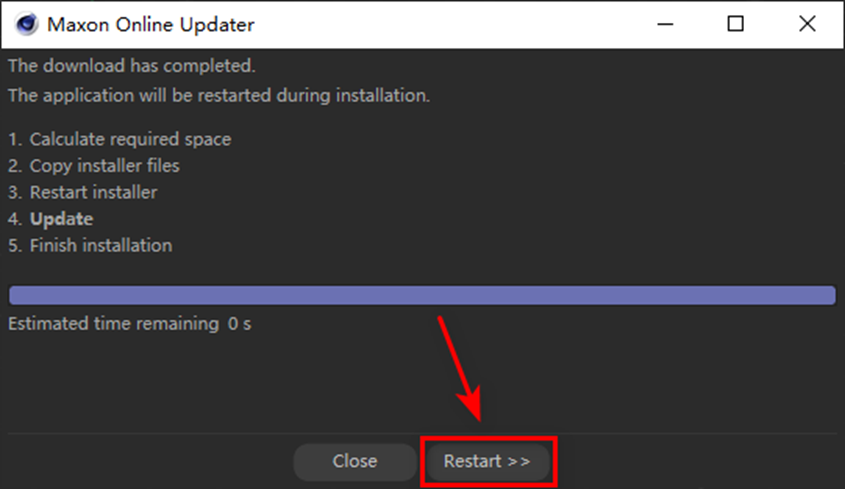Click the 0 s remaining time value
This screenshot has height=489, width=845.
tap(239, 323)
